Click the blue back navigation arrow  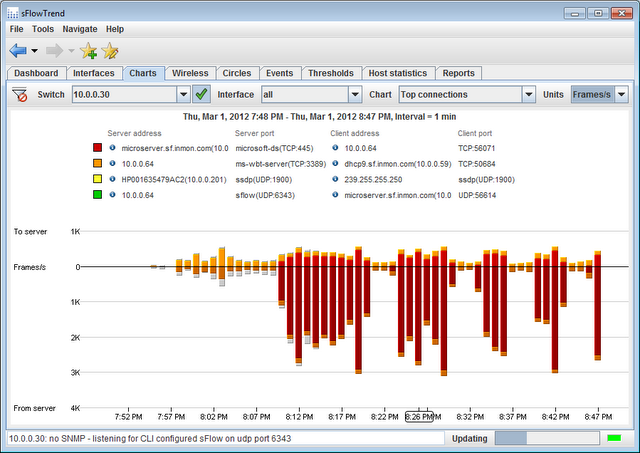pyautogui.click(x=19, y=50)
